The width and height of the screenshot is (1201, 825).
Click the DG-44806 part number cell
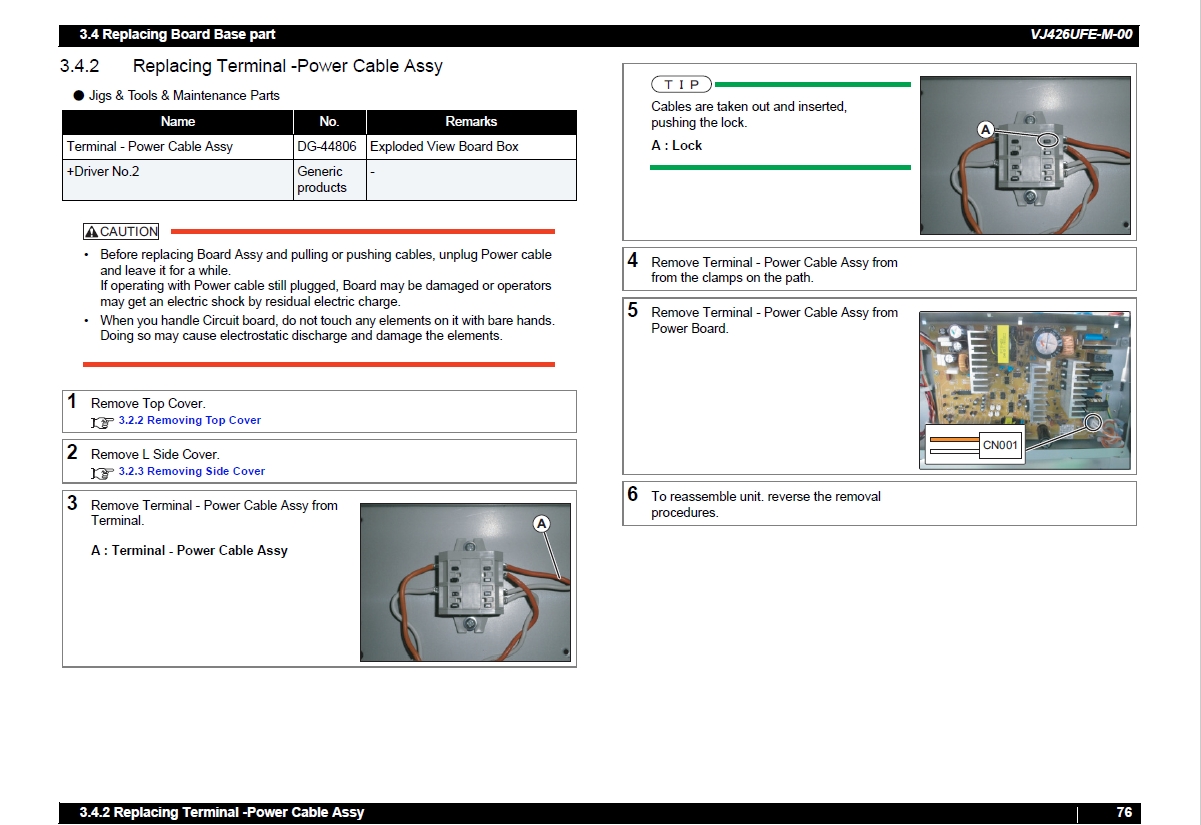click(x=326, y=147)
